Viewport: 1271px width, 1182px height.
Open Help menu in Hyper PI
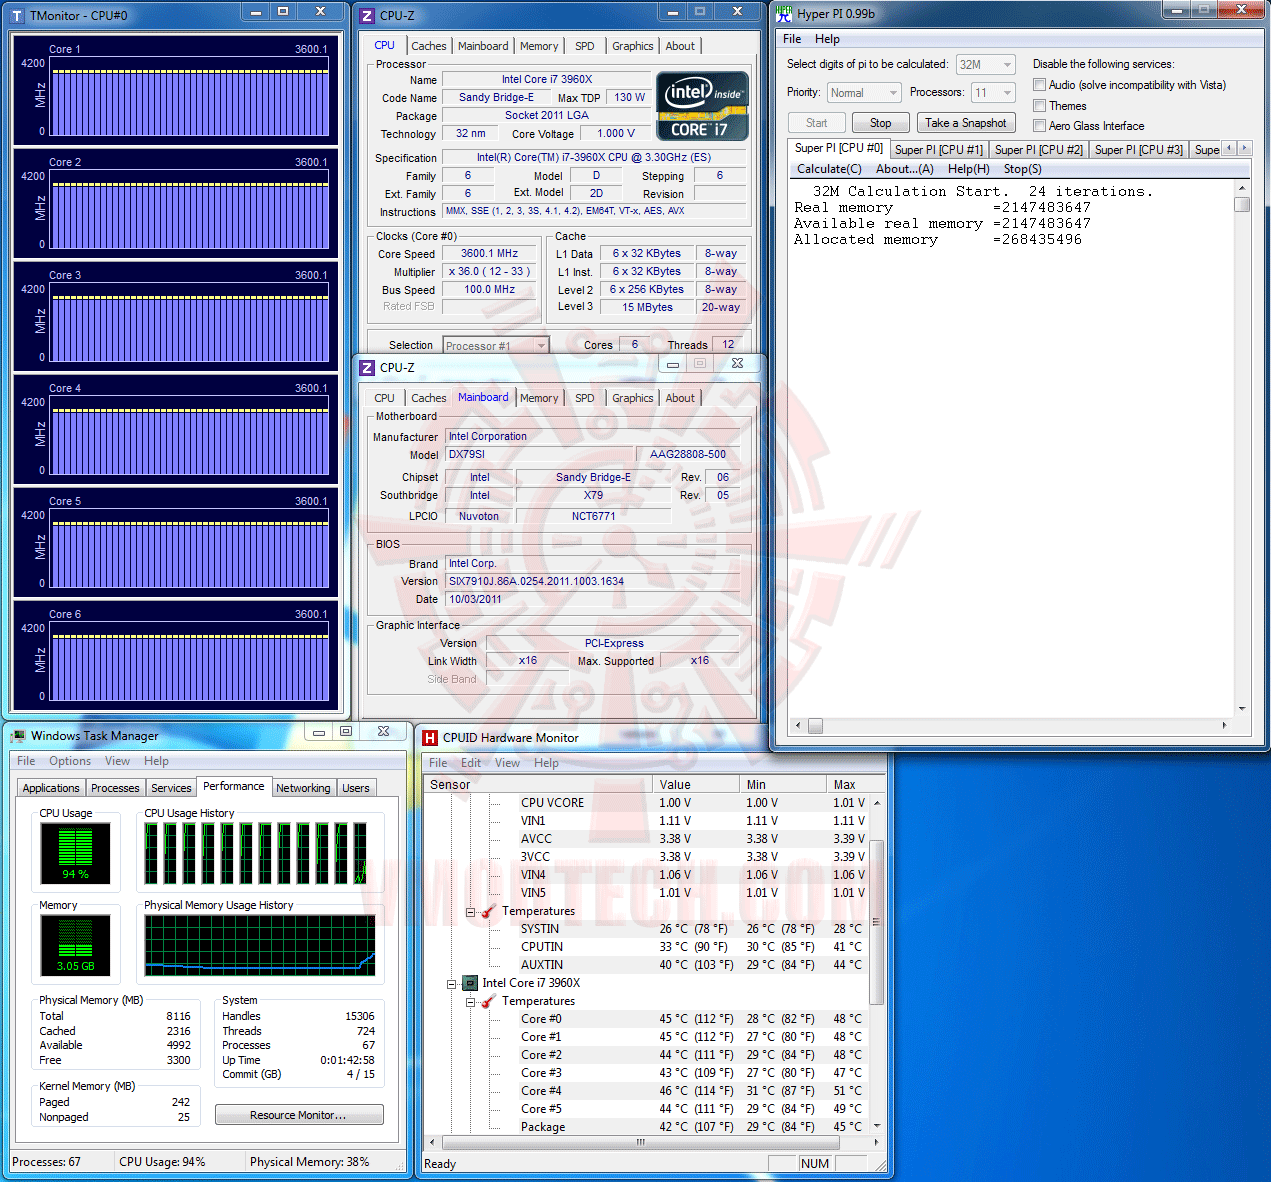click(827, 39)
